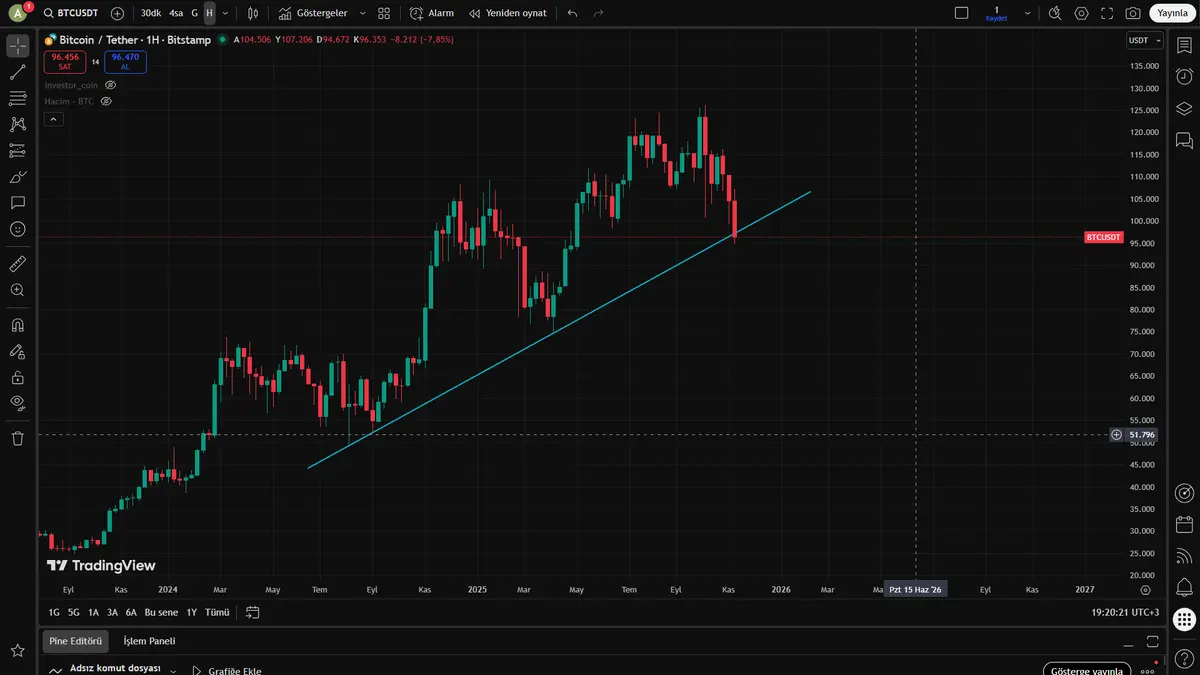The height and width of the screenshot is (675, 1200).
Task: Open the watchlist panel in right sidebar
Action: 1184,45
